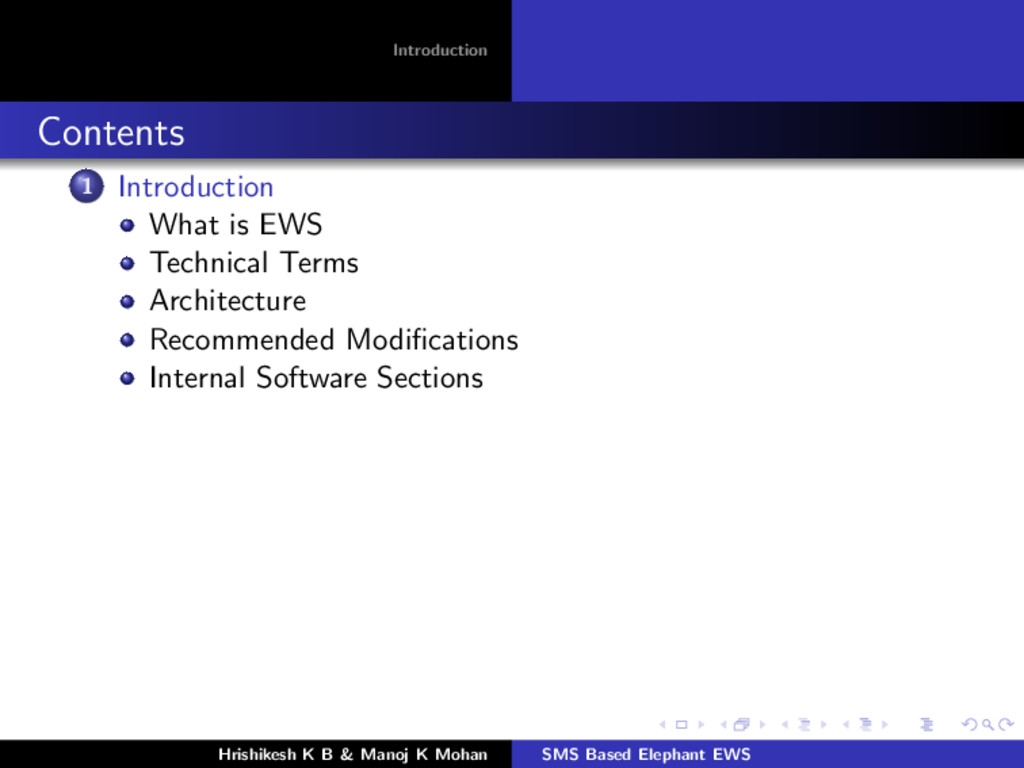This screenshot has height=768, width=1024.
Task: Open the What is EWS subsection
Action: (236, 225)
